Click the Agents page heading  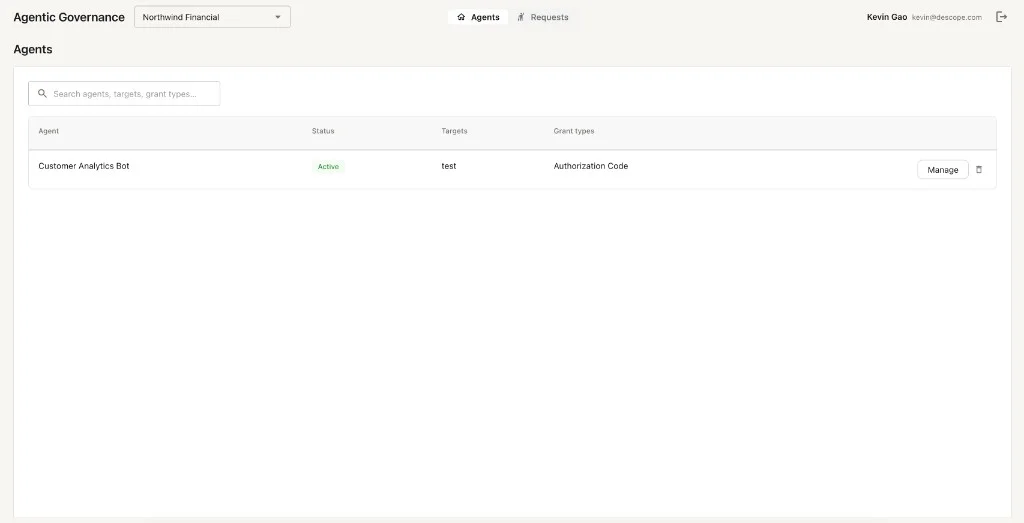[x=33, y=50]
